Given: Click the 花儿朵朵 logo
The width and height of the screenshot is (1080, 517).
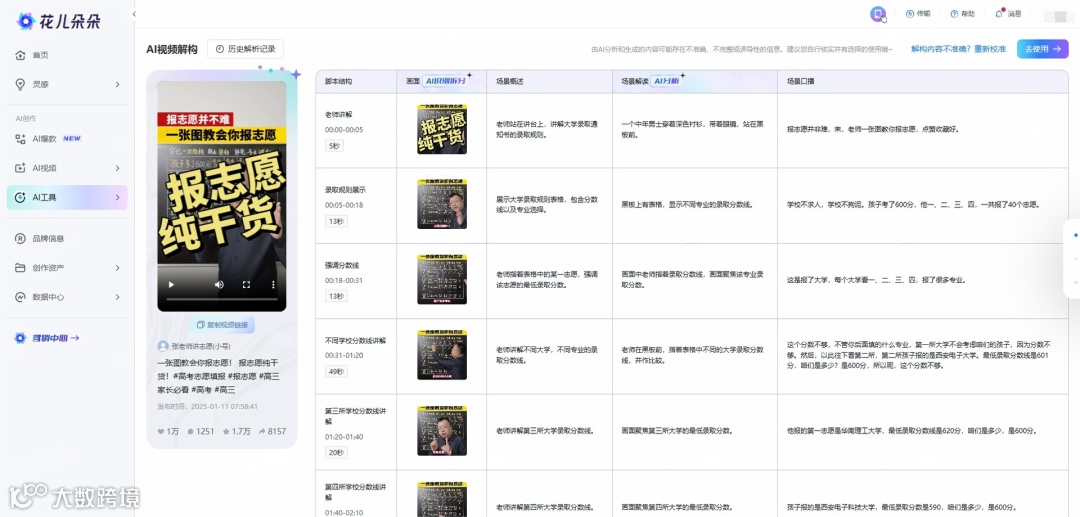Looking at the screenshot, I should click(x=59, y=21).
